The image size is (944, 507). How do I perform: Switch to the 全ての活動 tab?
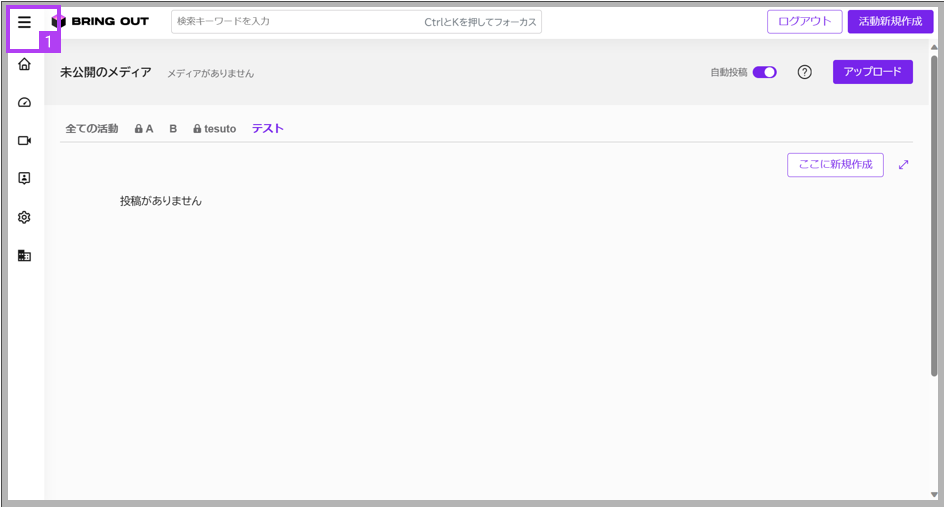coord(92,129)
